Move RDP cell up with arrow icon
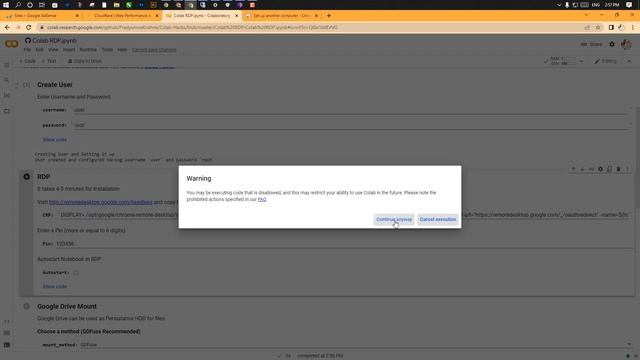This screenshot has width=640, height=360. click(x=573, y=169)
